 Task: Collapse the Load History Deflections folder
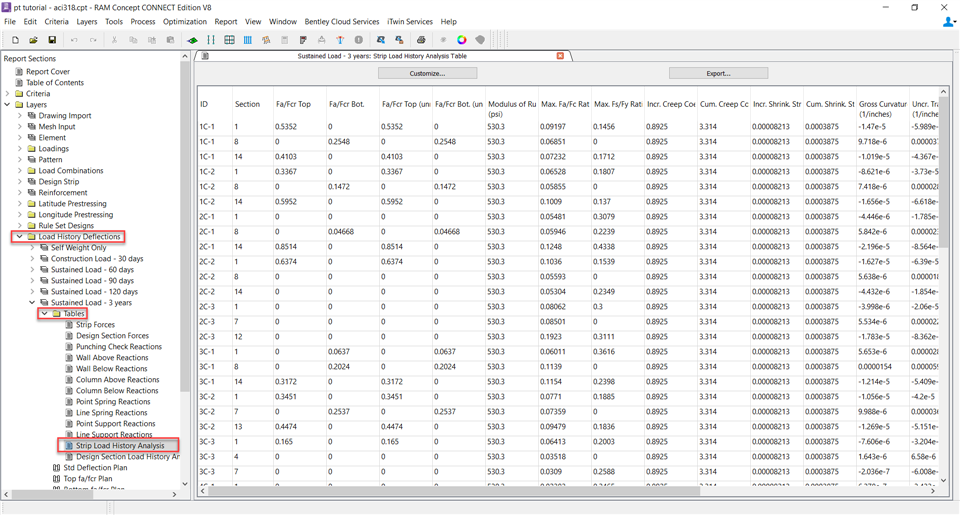point(20,236)
